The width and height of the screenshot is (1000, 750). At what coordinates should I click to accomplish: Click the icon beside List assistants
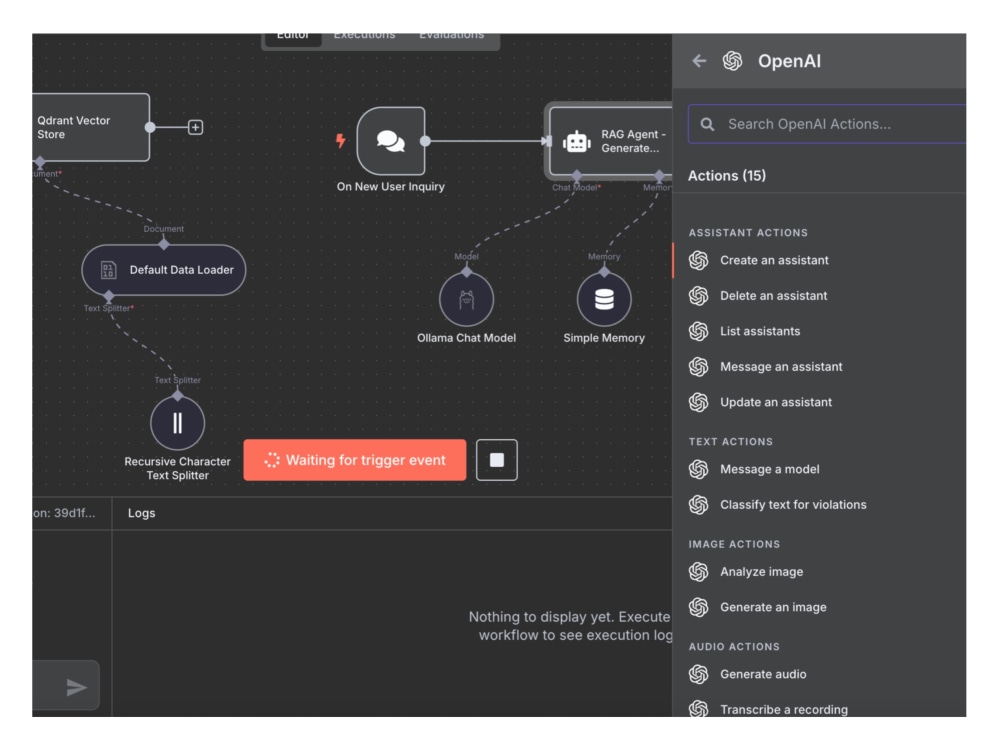tap(698, 331)
